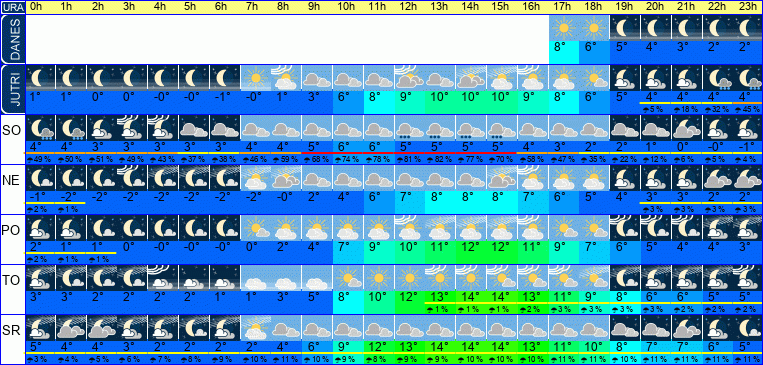Screen dimensions: 763x365
Task: Click the windy moon icon for PO at 19h
Action: coord(625,228)
